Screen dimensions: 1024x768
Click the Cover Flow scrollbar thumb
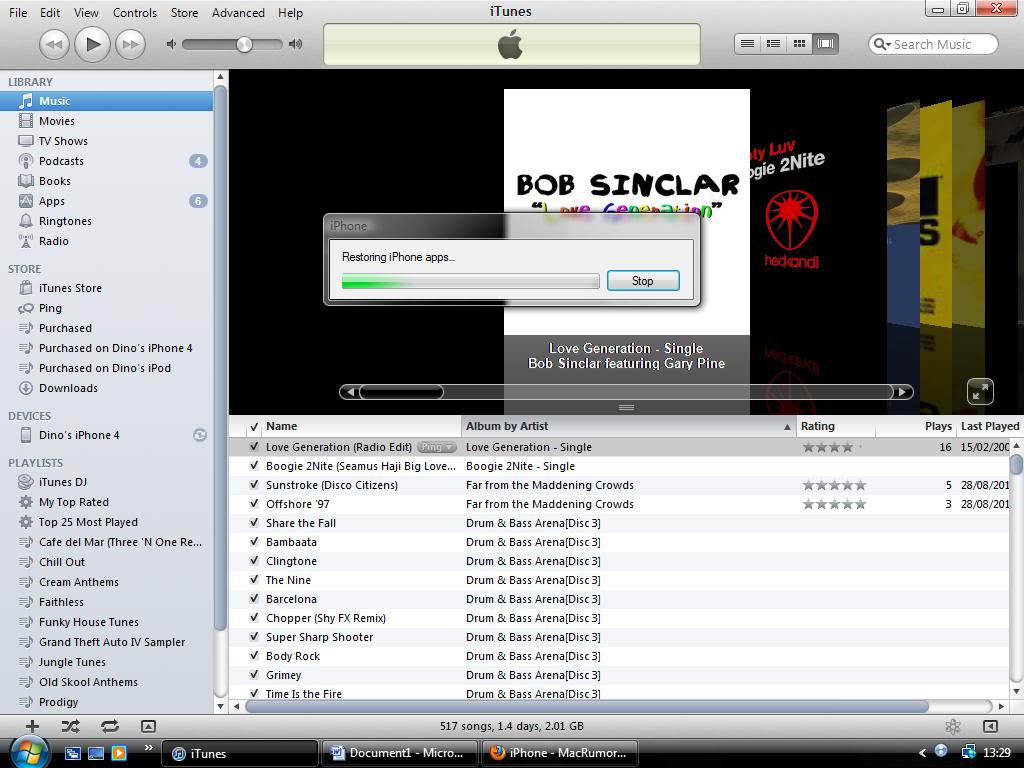(402, 392)
